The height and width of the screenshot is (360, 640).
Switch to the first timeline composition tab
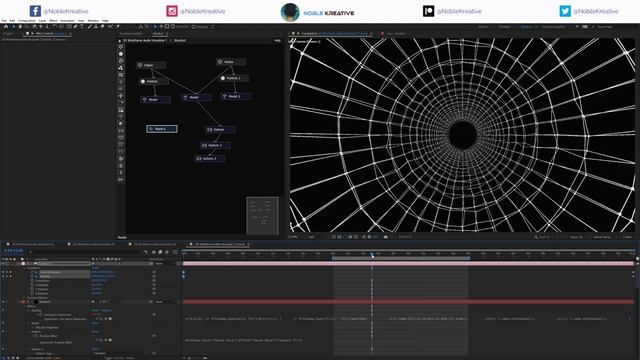(32, 244)
